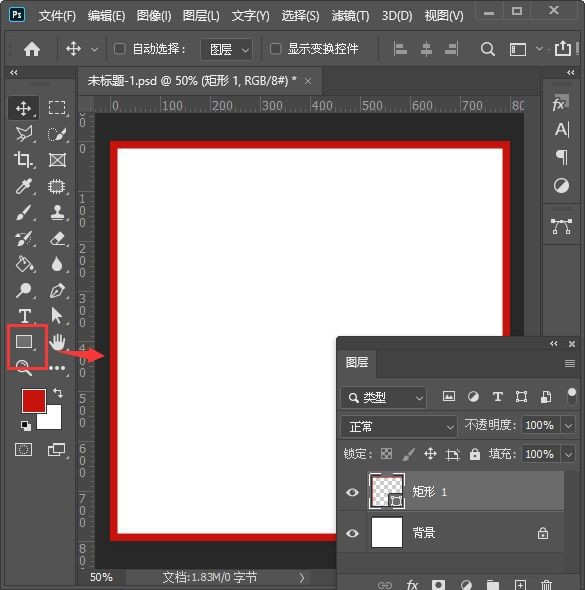Toggle visibility of 背景 layer

pyautogui.click(x=353, y=533)
